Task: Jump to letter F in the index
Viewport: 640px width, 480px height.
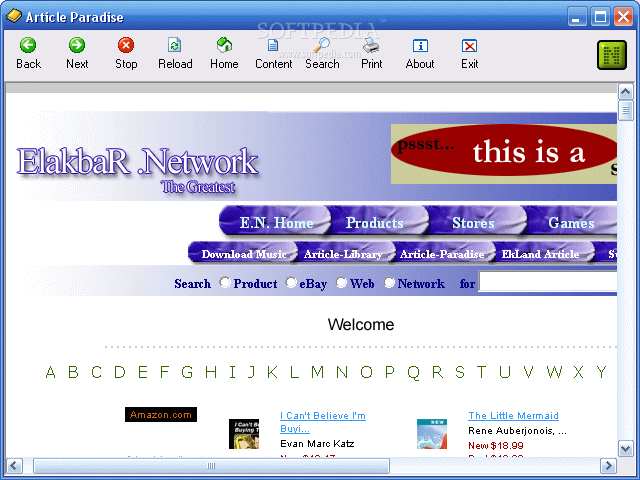Action: pos(164,372)
